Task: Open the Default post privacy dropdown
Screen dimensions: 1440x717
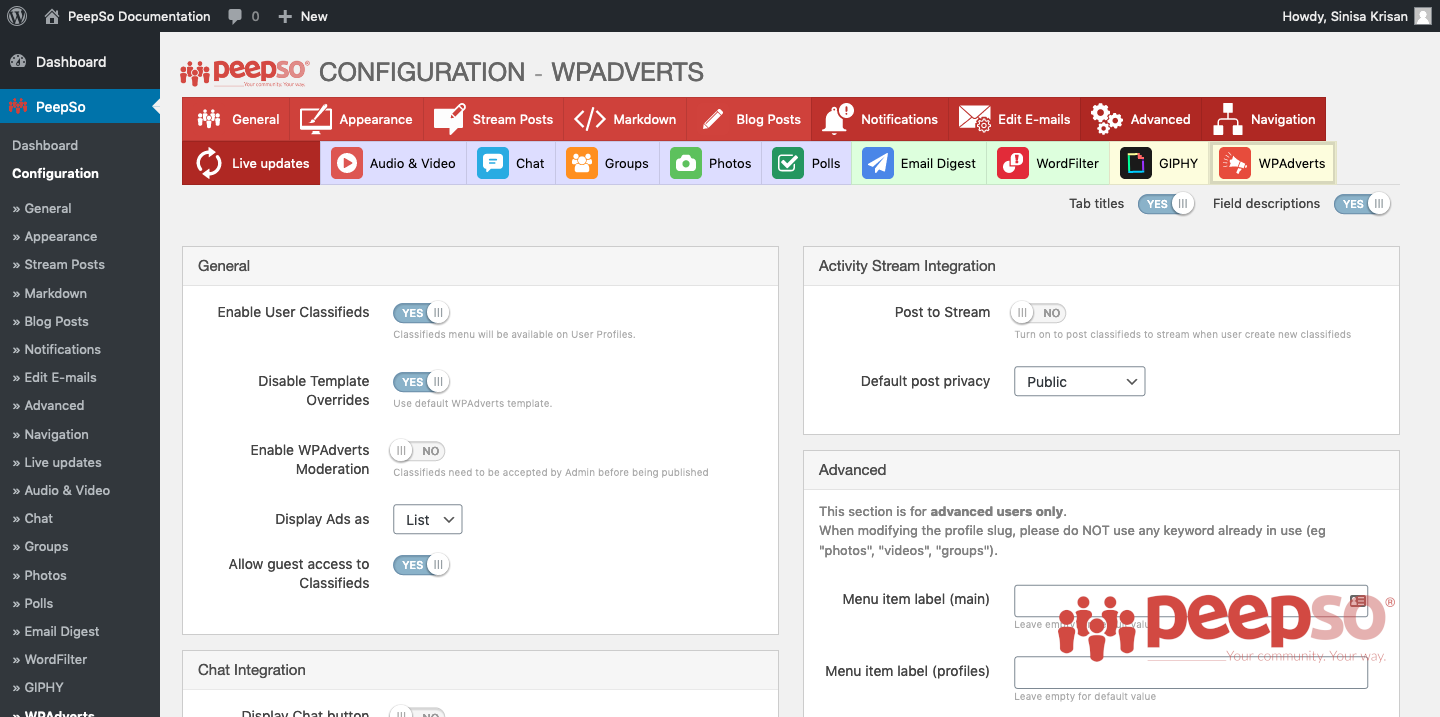Action: [x=1079, y=381]
